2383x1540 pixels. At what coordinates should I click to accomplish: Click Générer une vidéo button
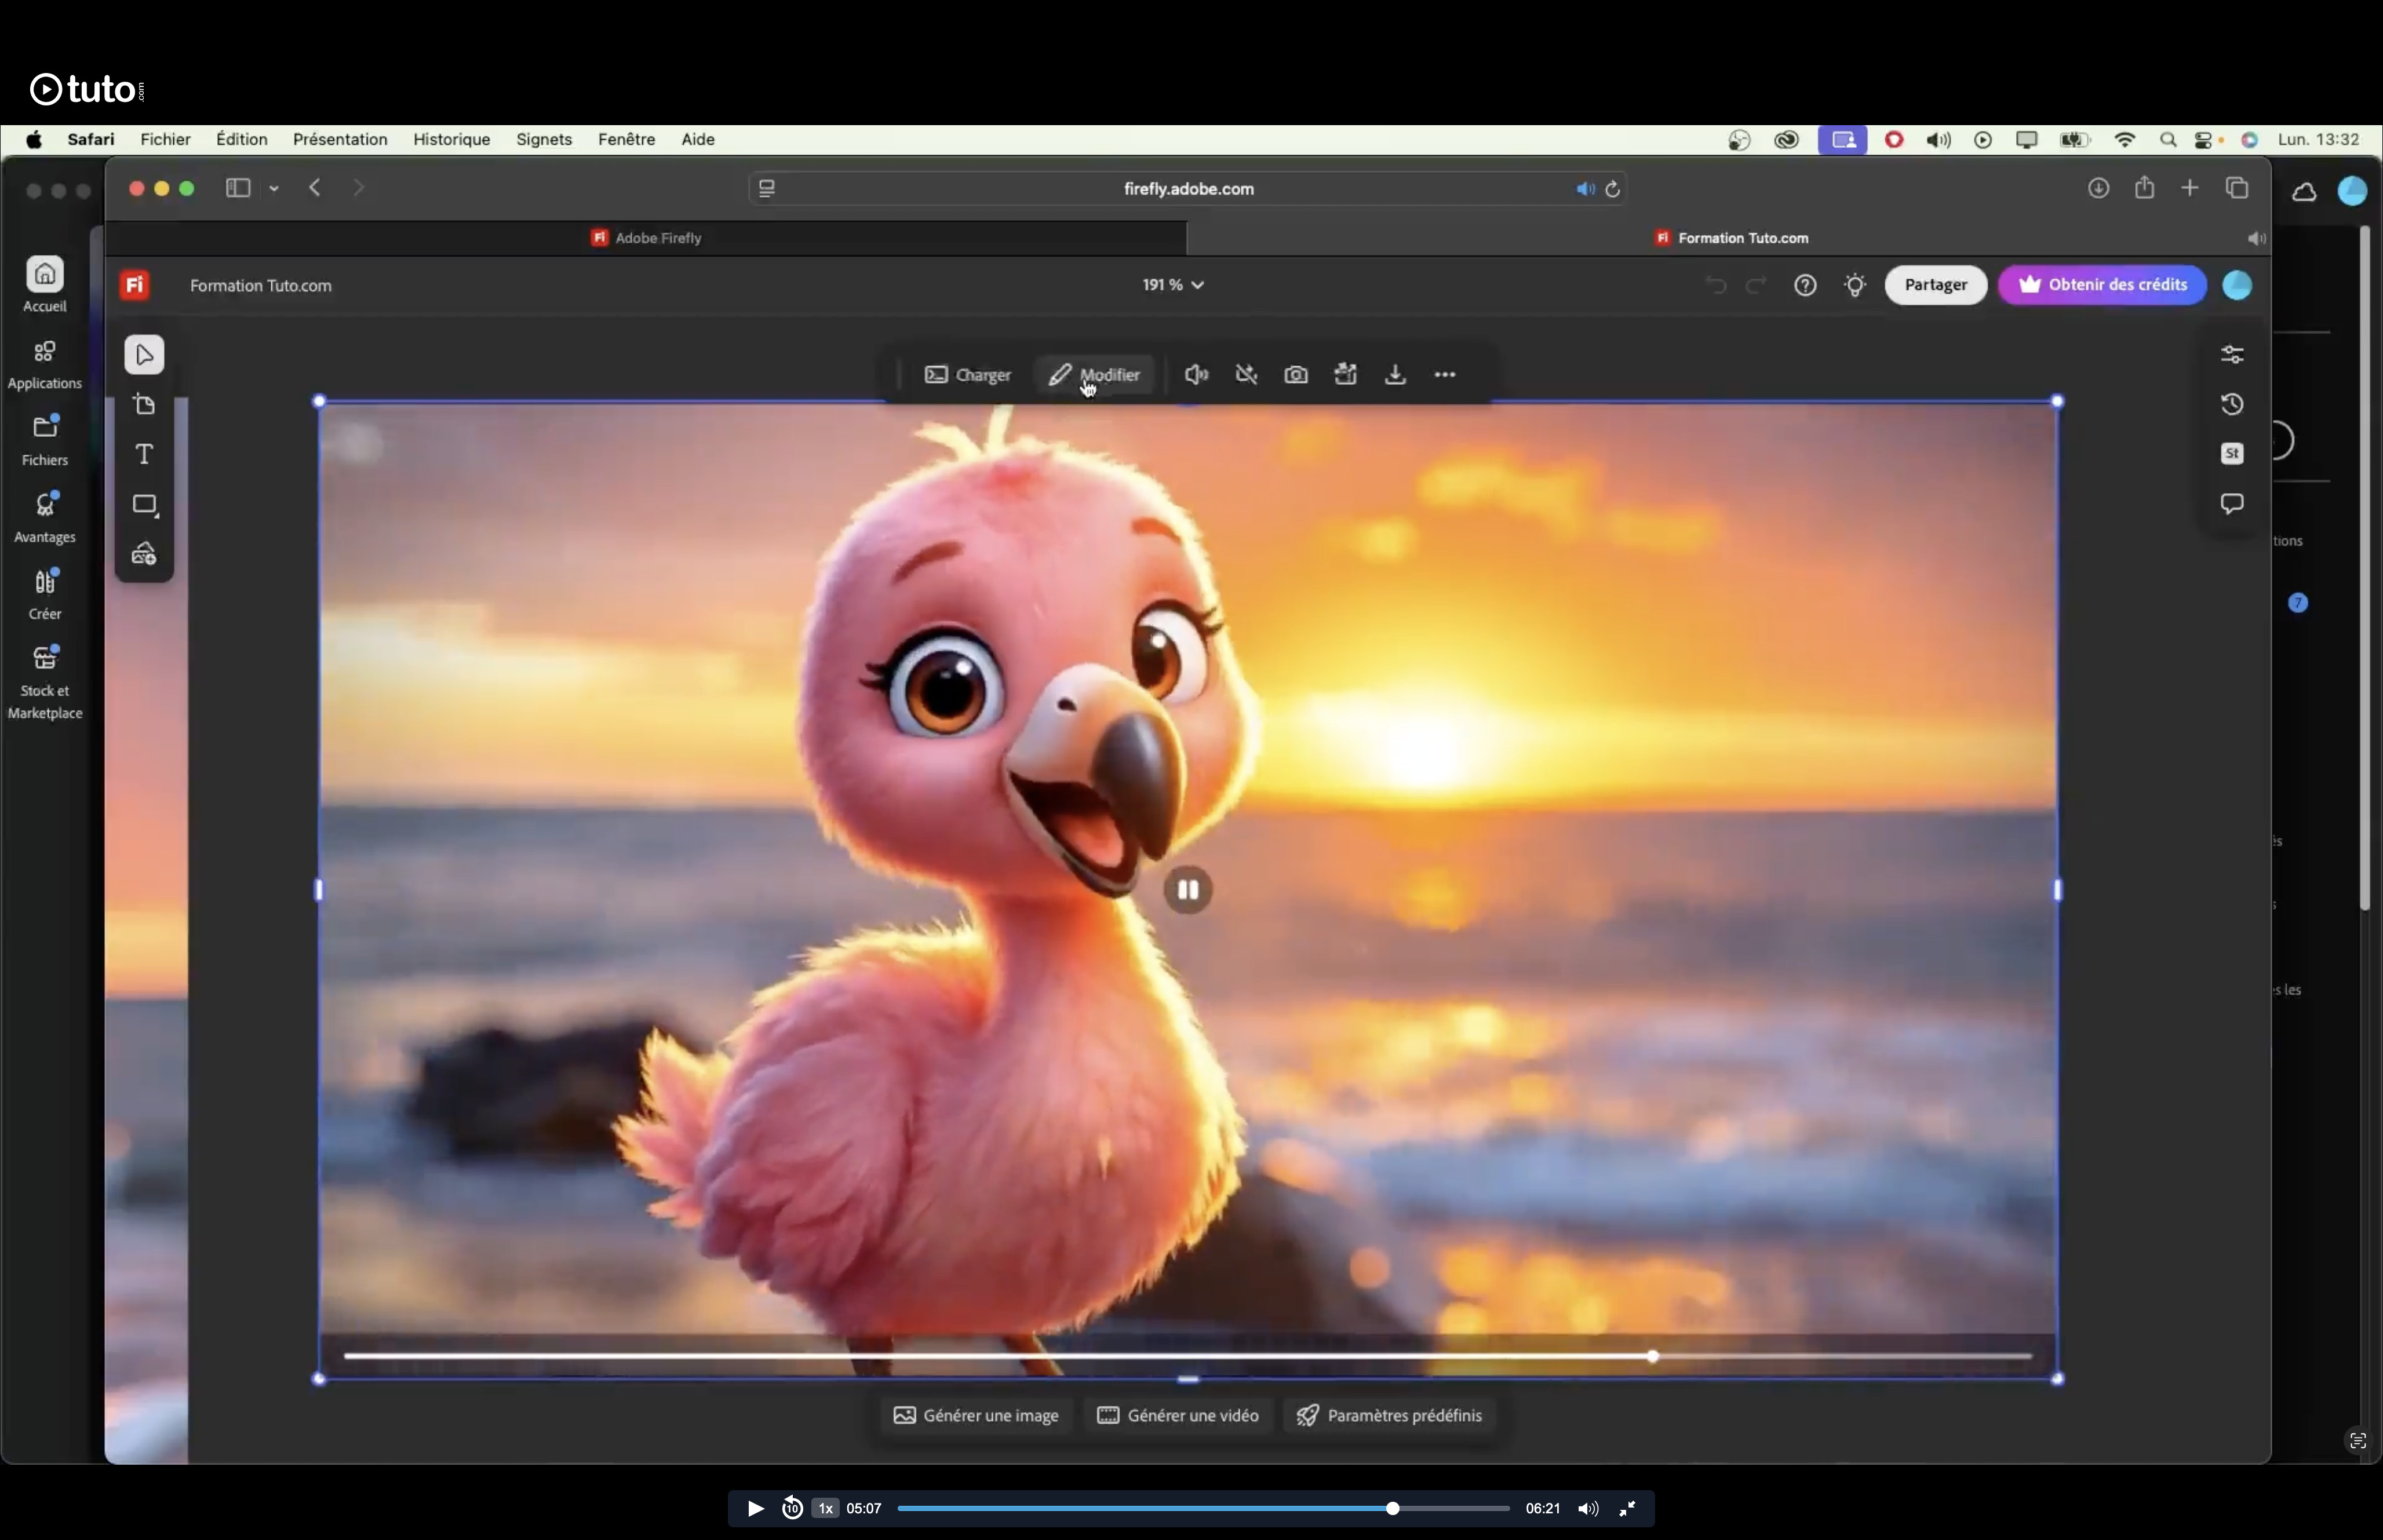tap(1178, 1416)
